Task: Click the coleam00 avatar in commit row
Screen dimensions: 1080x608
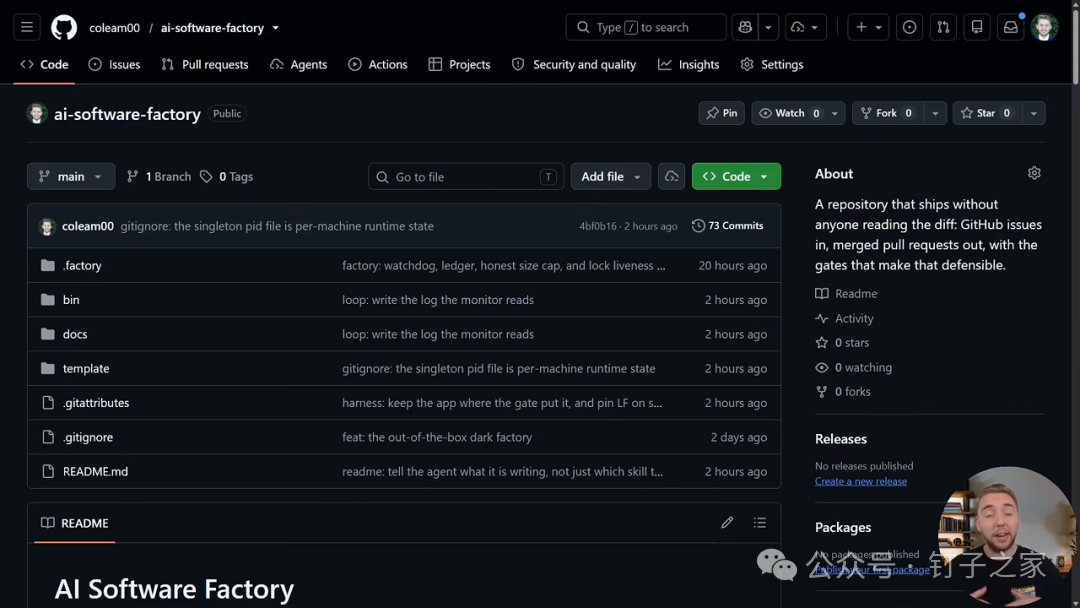Action: [x=47, y=226]
